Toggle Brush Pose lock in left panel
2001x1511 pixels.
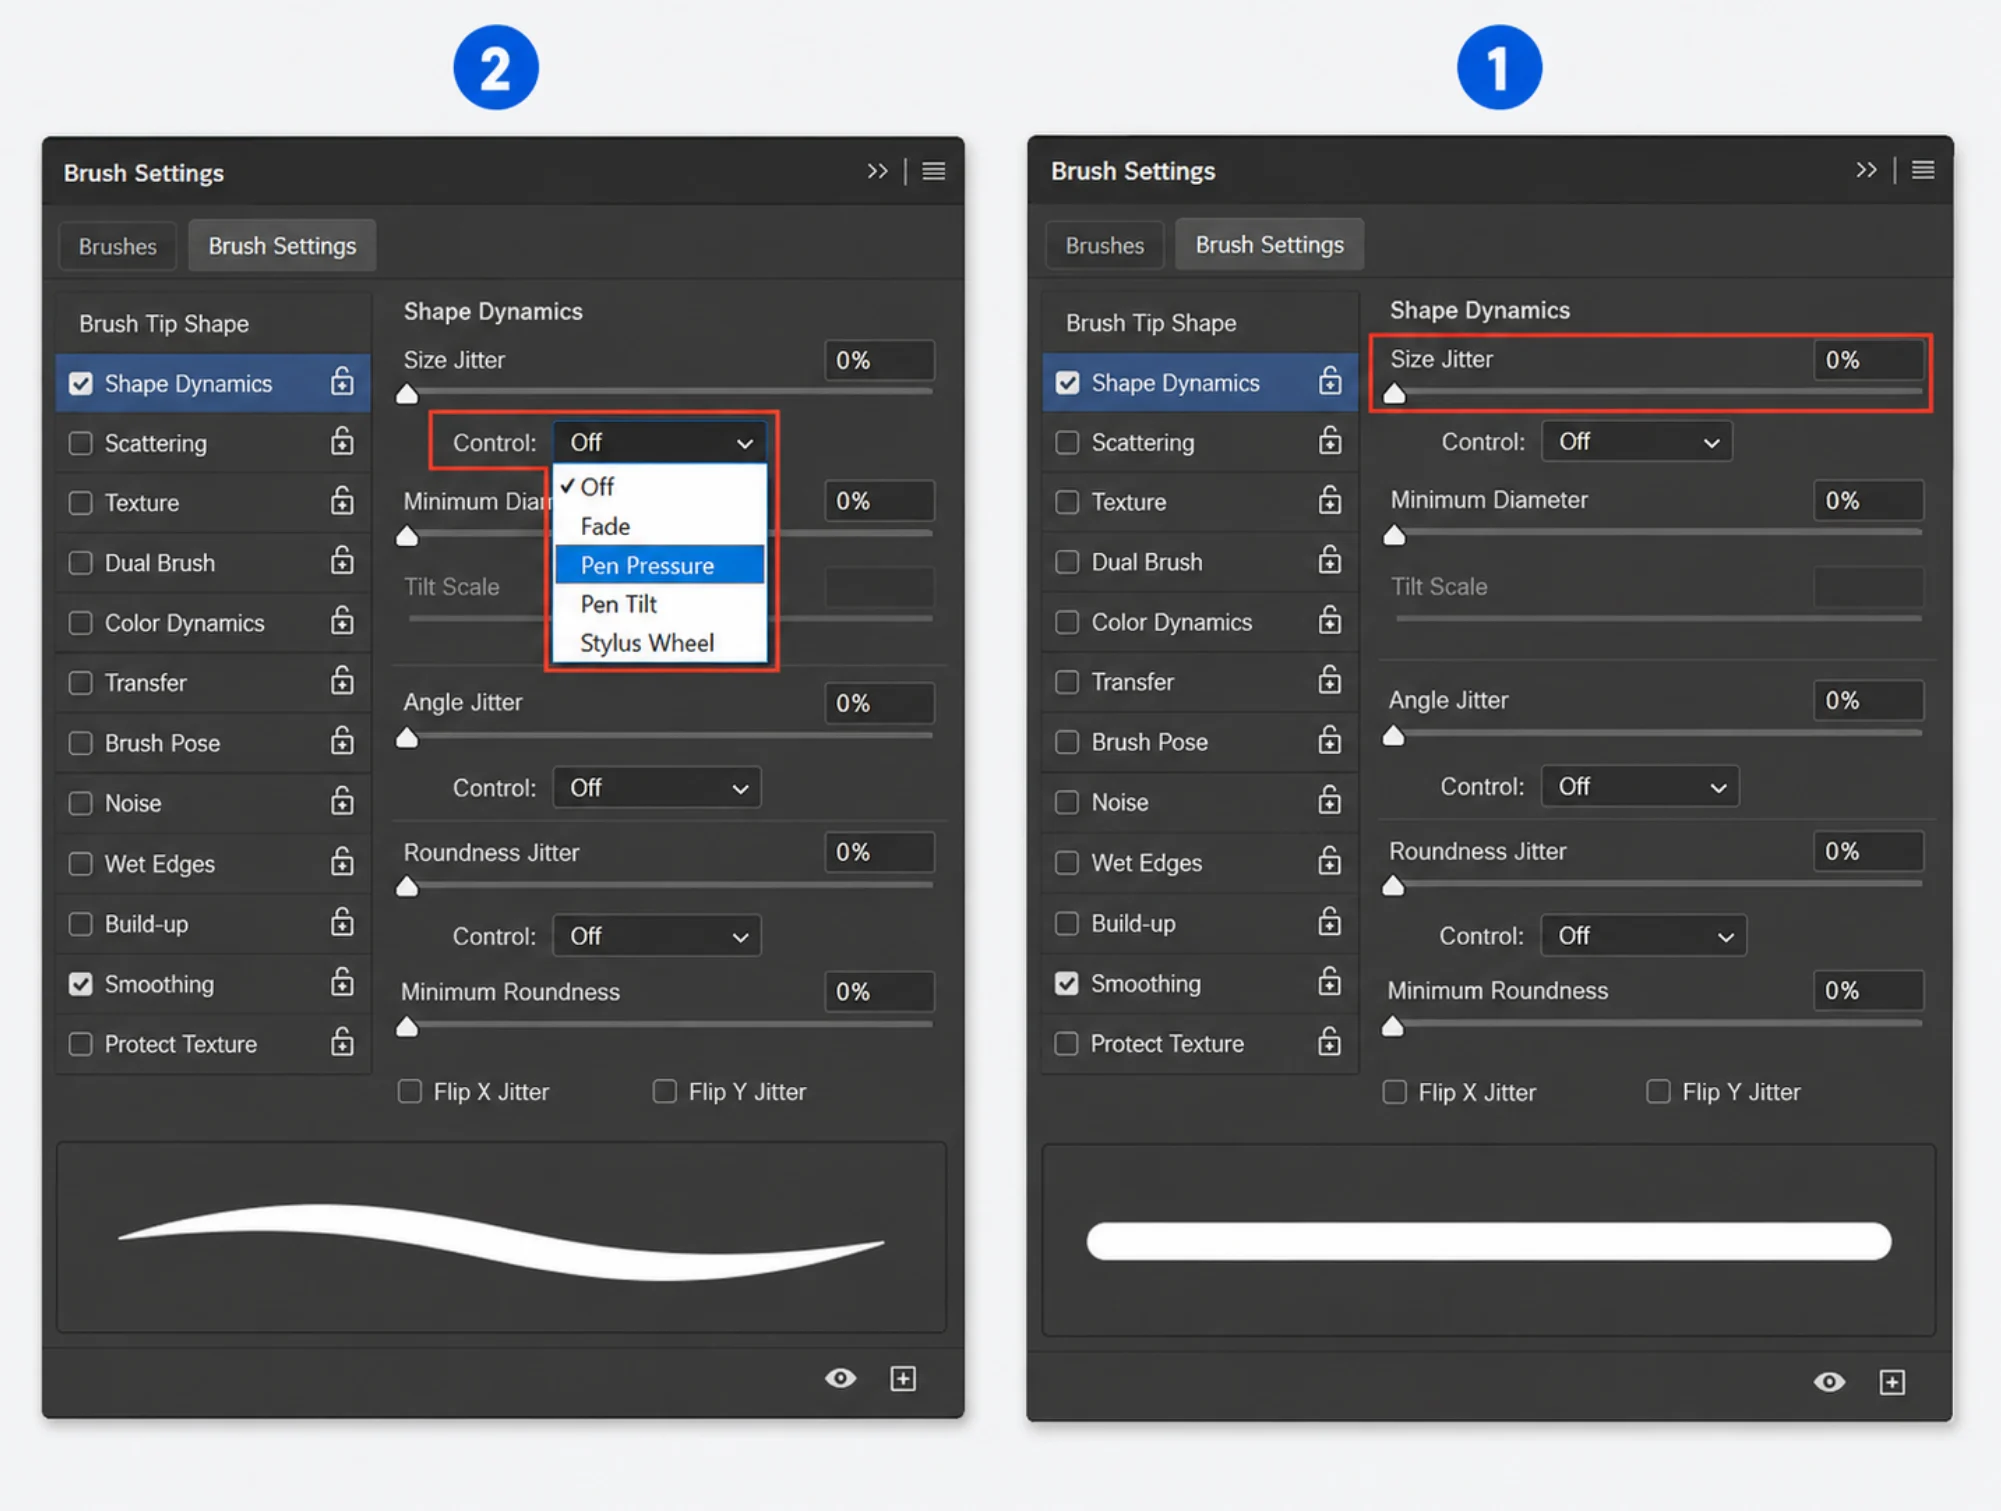(x=342, y=741)
